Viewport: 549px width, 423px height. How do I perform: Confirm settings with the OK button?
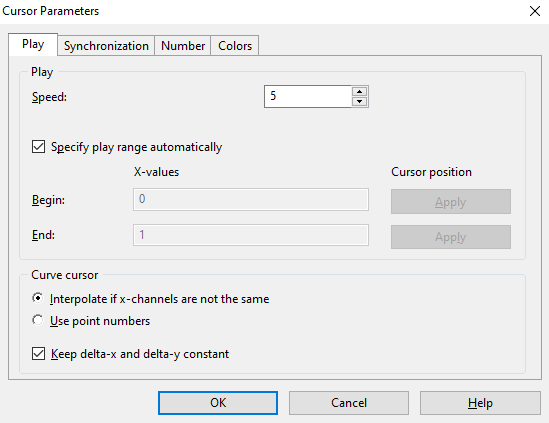coord(218,403)
